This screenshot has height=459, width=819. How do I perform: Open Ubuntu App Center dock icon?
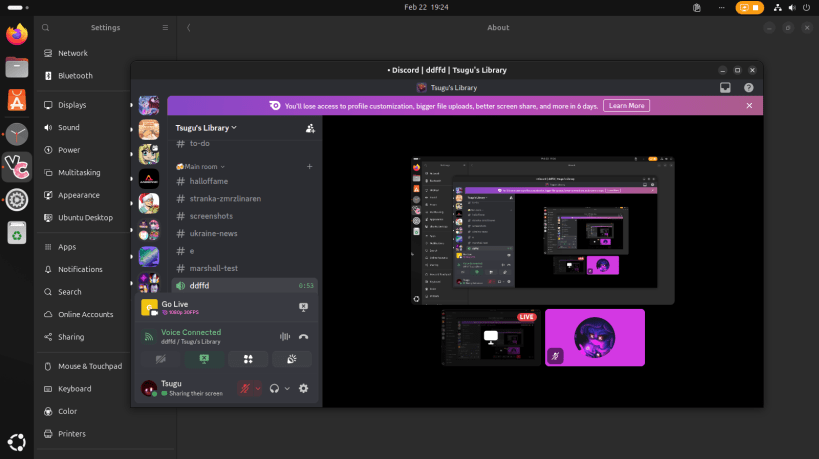[17, 100]
